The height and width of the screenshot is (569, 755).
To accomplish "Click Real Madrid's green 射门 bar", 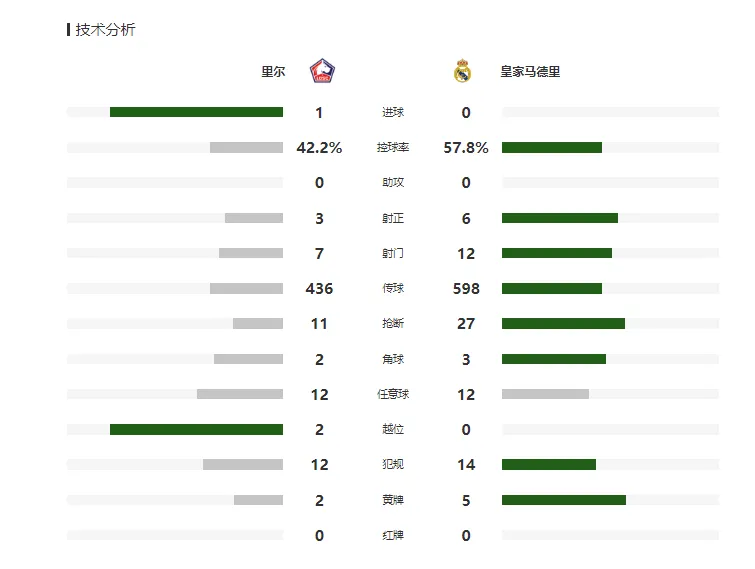I will 557,253.
